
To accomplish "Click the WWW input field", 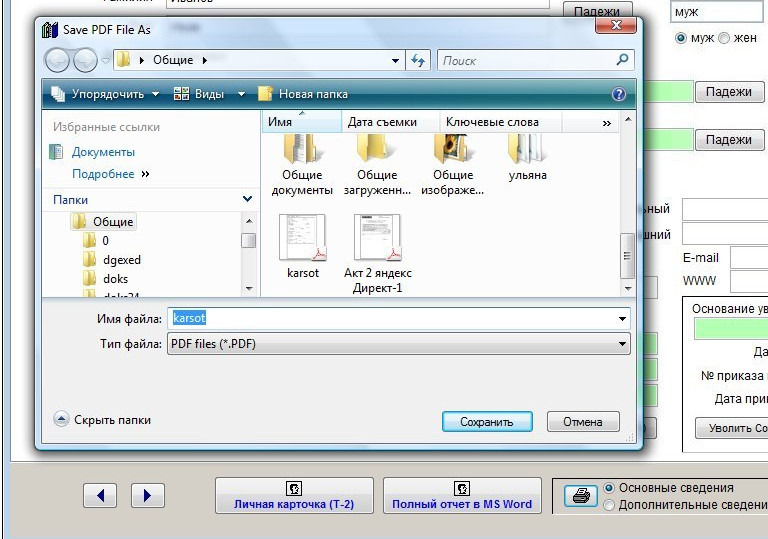I will point(749,281).
